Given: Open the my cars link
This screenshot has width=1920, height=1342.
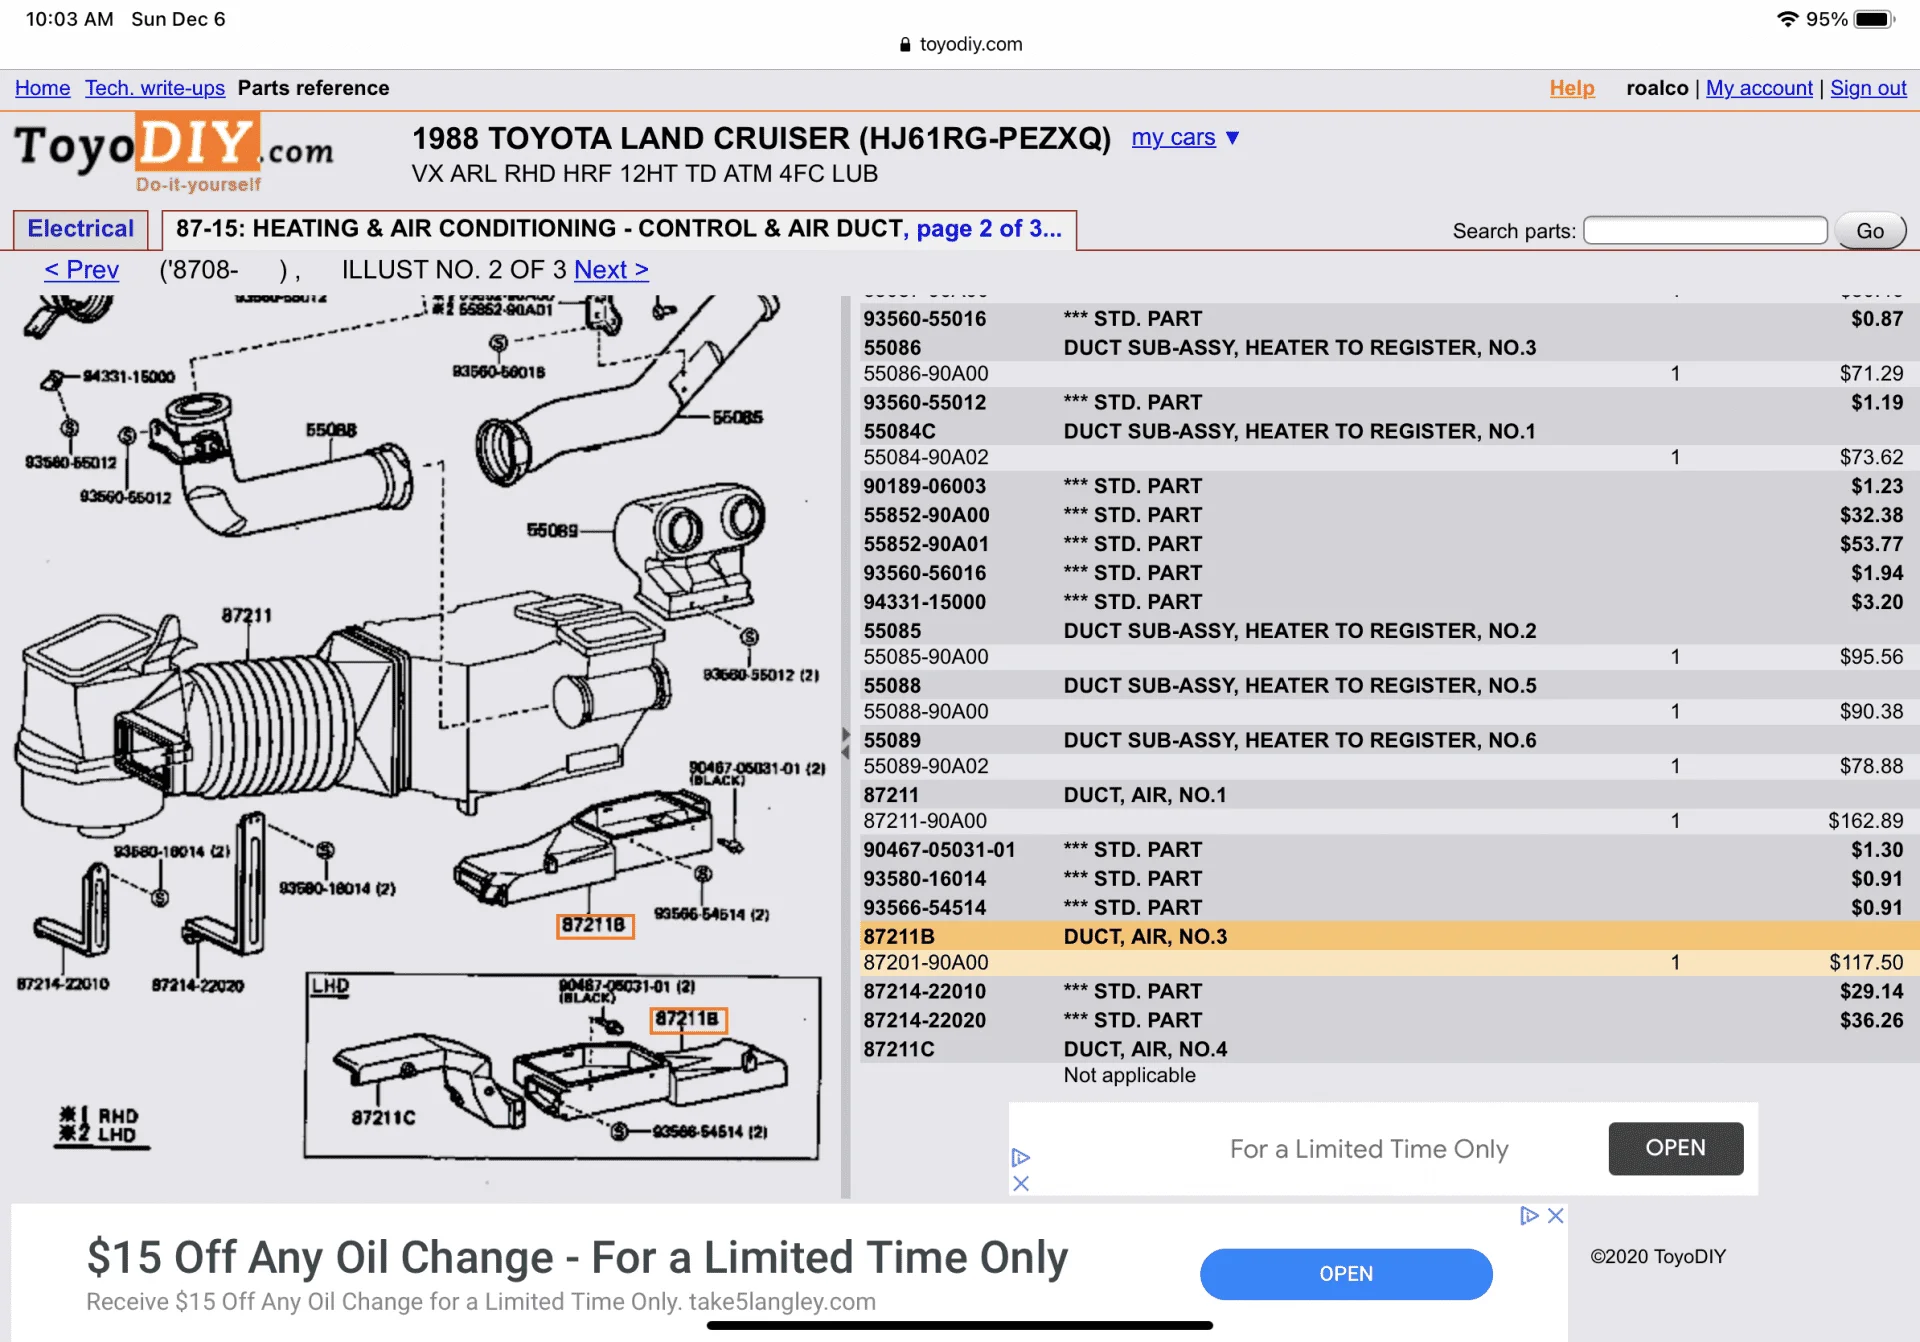Looking at the screenshot, I should (1173, 138).
